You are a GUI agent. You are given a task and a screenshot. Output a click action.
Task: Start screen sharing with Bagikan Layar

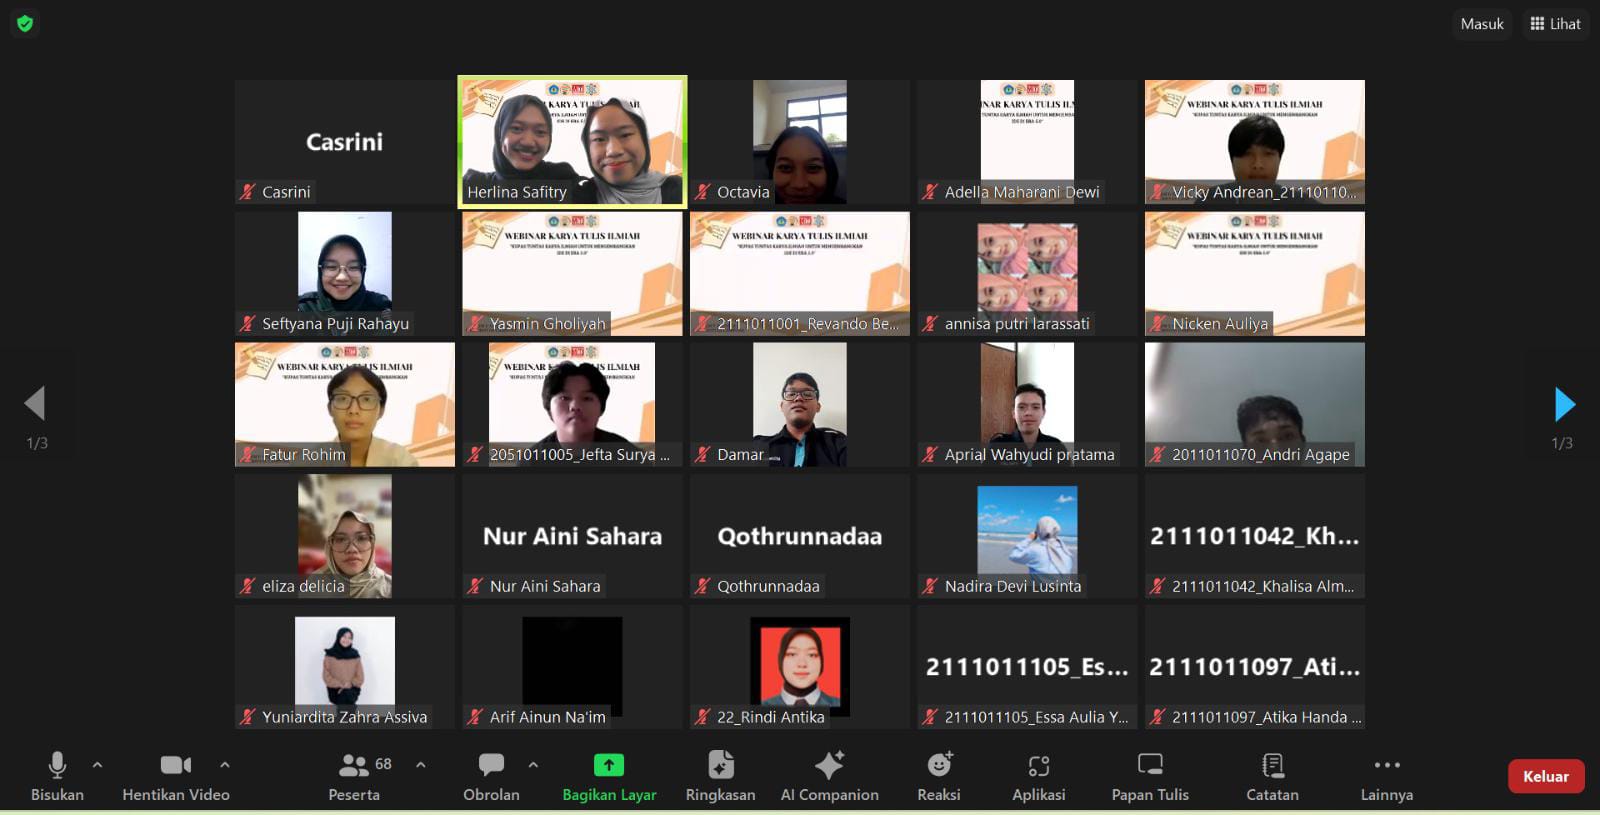click(x=609, y=766)
